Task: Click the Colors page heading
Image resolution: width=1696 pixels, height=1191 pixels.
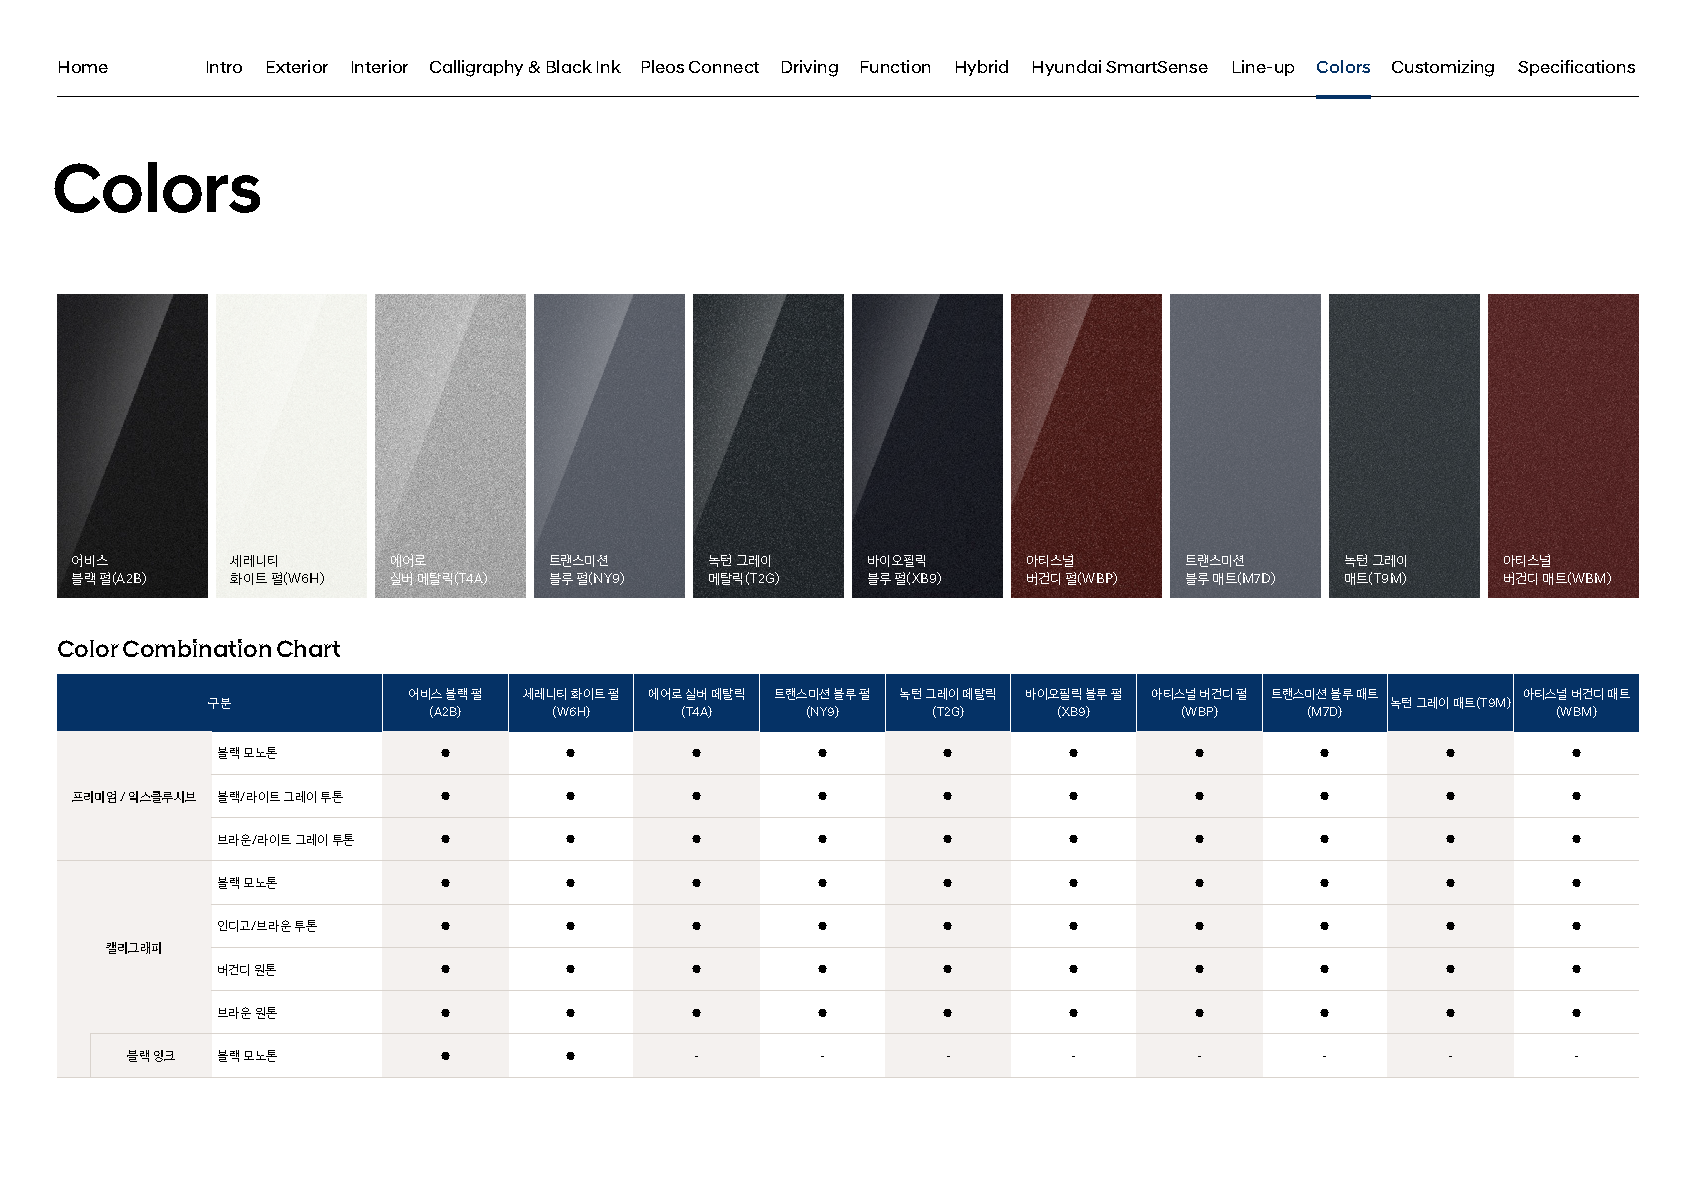Action: [157, 189]
